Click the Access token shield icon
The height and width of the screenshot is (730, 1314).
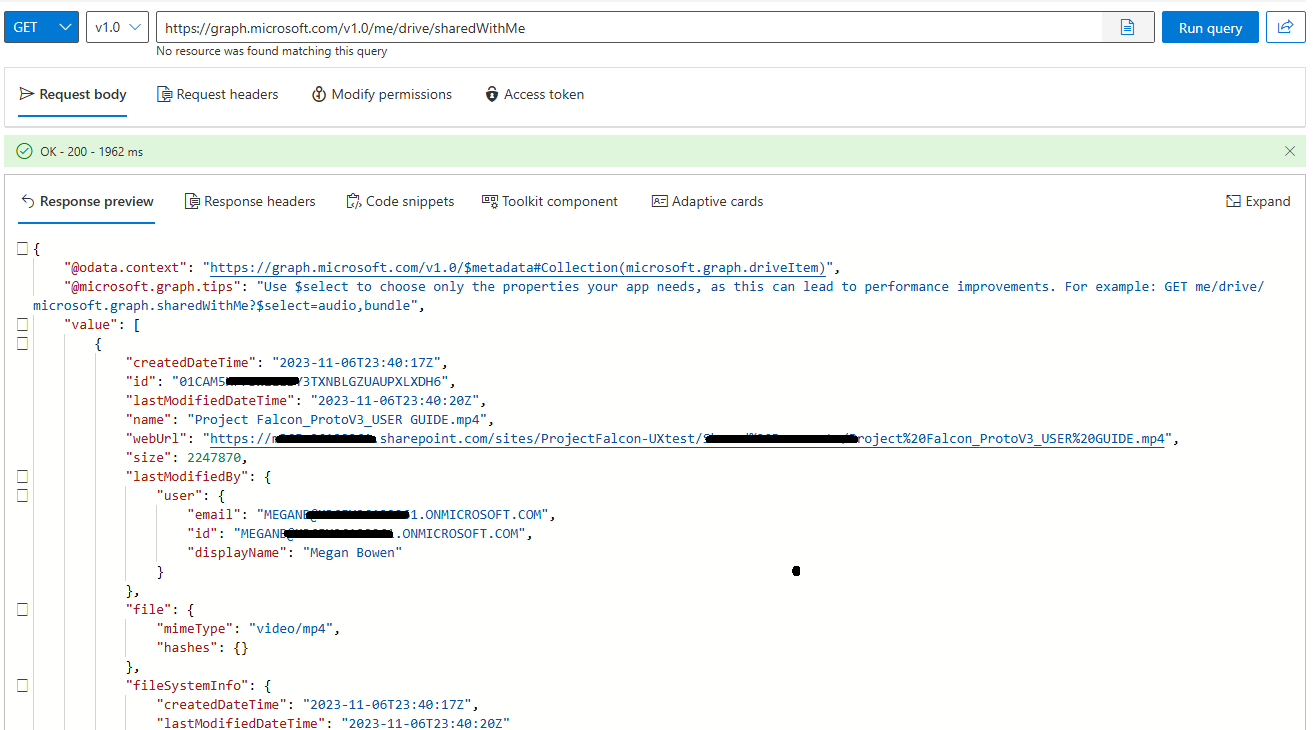(x=492, y=94)
